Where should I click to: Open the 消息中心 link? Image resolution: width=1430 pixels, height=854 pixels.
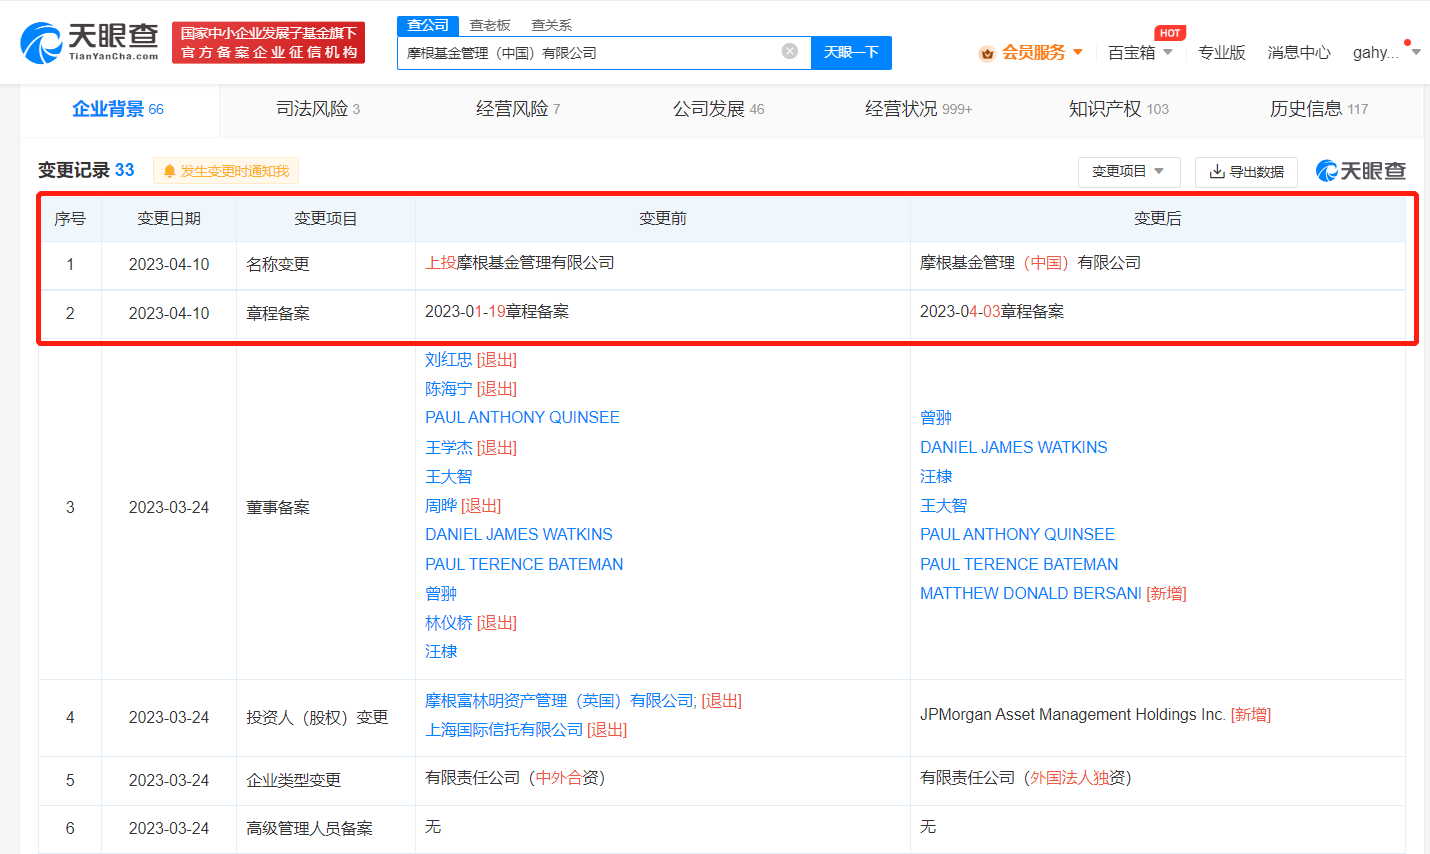tap(1298, 52)
